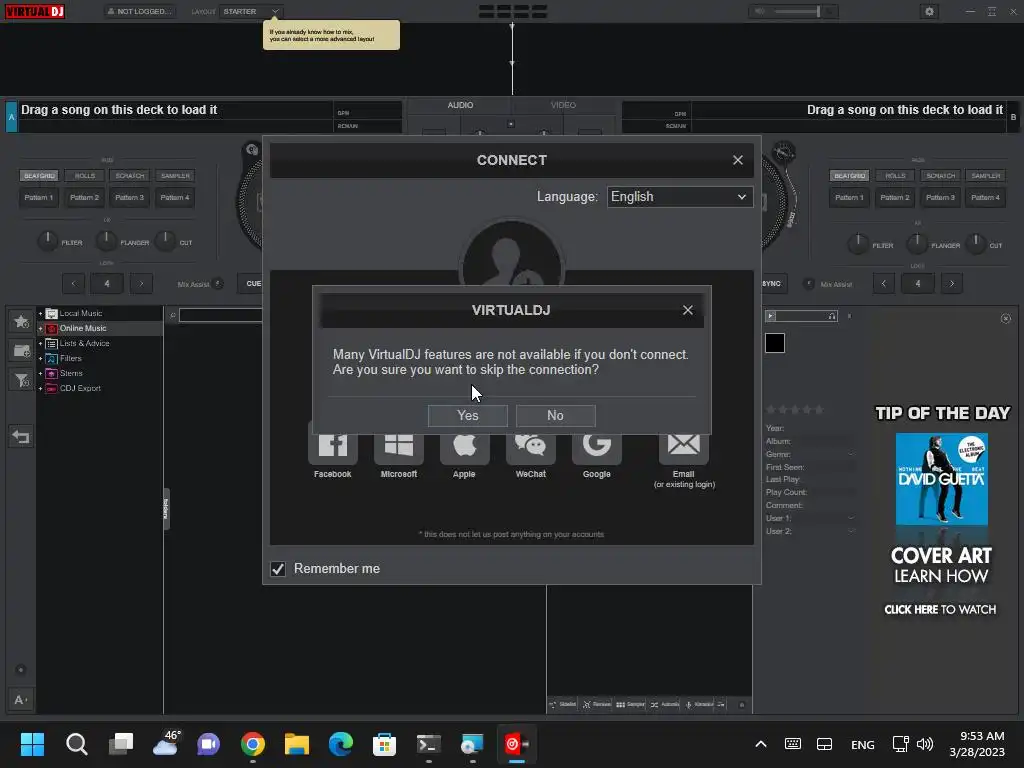Image resolution: width=1024 pixels, height=768 pixels.
Task: Trigger Pattern 2 pad on right deck
Action: (895, 197)
